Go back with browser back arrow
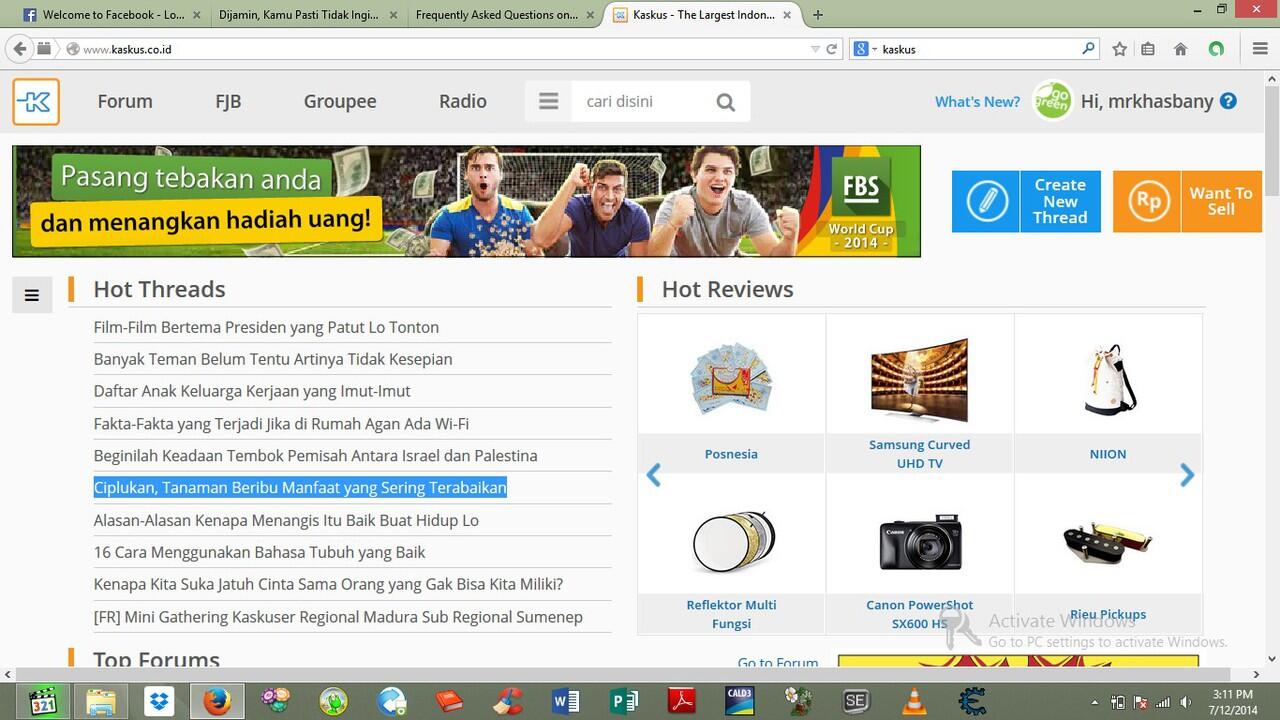 pyautogui.click(x=19, y=48)
